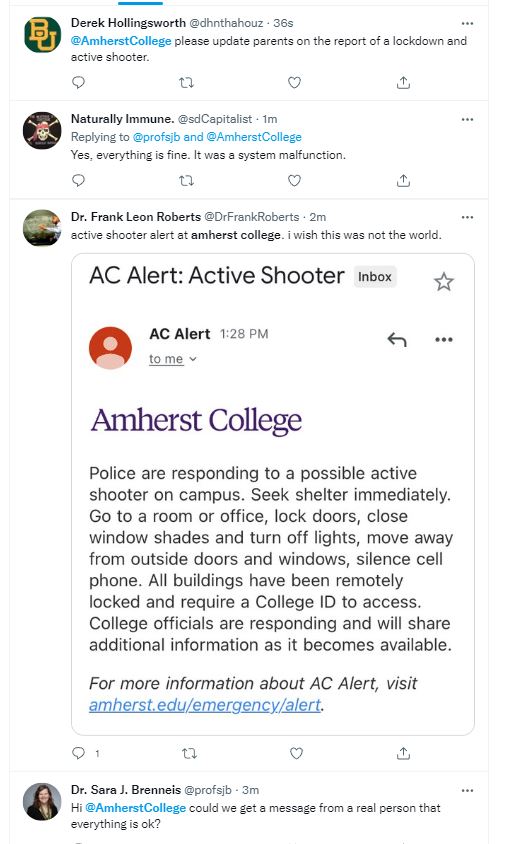Like the Naturally Immune tweet
The width and height of the screenshot is (505, 844).
pyautogui.click(x=294, y=180)
